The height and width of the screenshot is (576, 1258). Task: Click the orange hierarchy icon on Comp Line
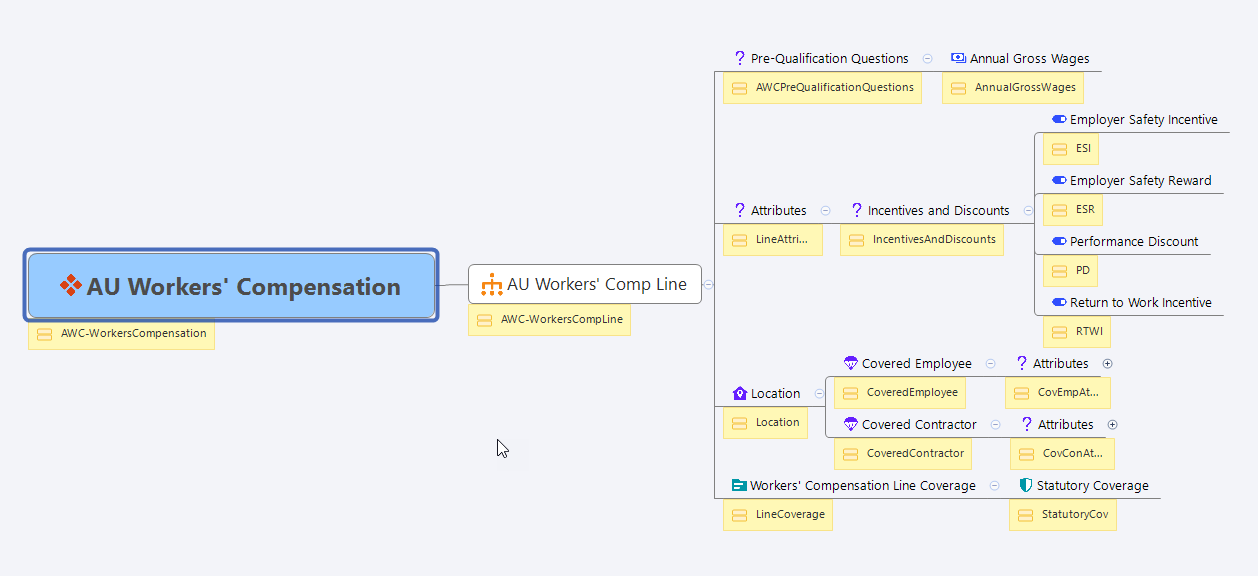491,285
